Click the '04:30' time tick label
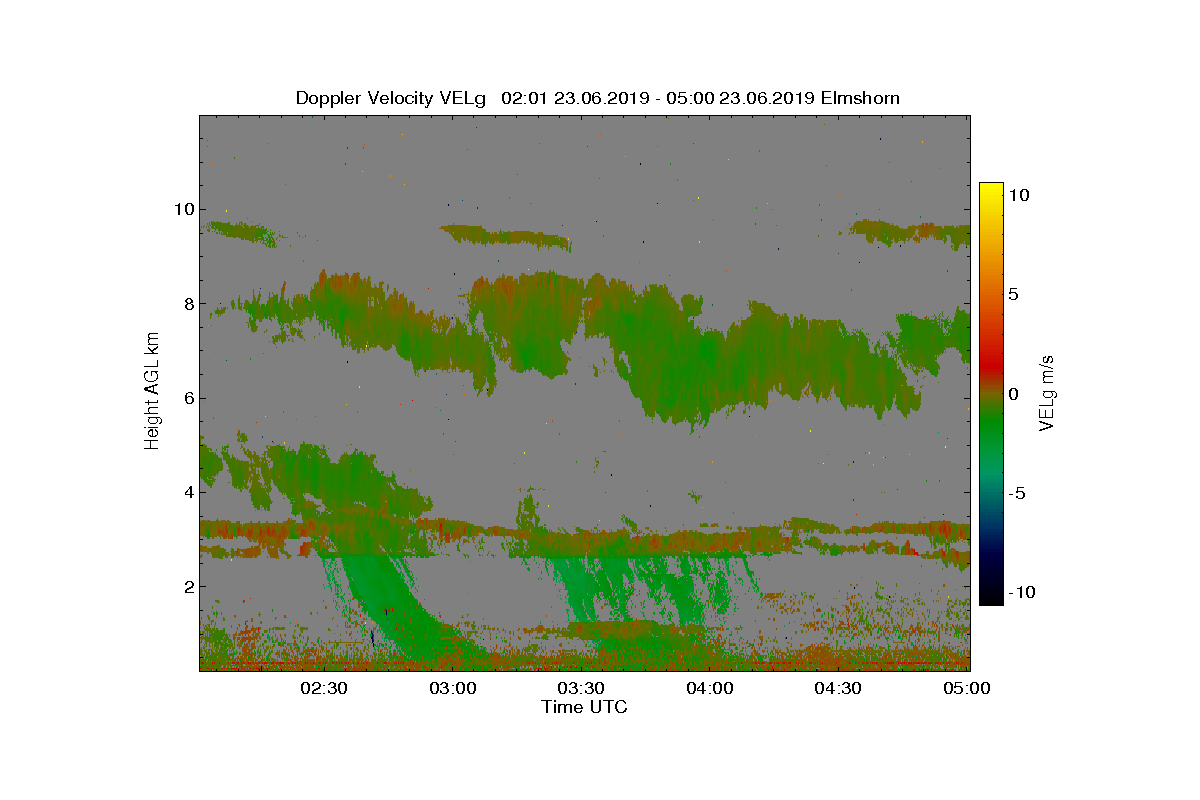1200x800 pixels. pos(838,688)
